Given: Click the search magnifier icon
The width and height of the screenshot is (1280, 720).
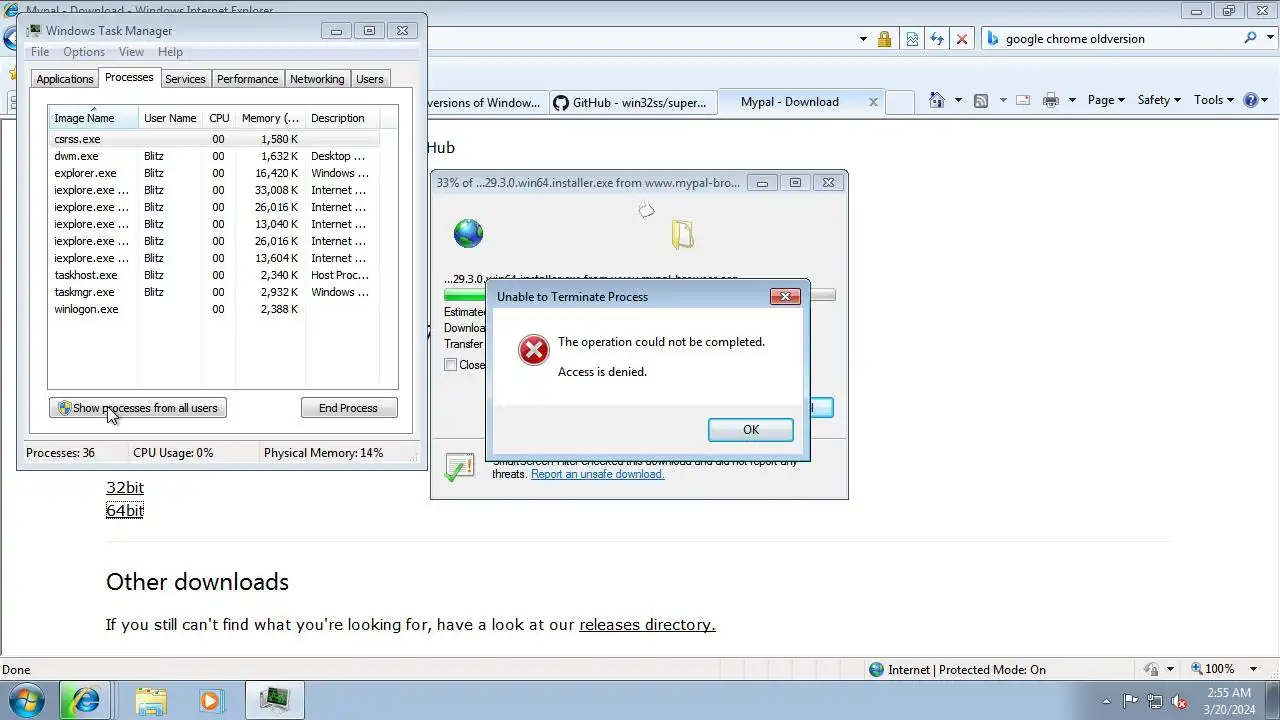Looking at the screenshot, I should click(1250, 38).
